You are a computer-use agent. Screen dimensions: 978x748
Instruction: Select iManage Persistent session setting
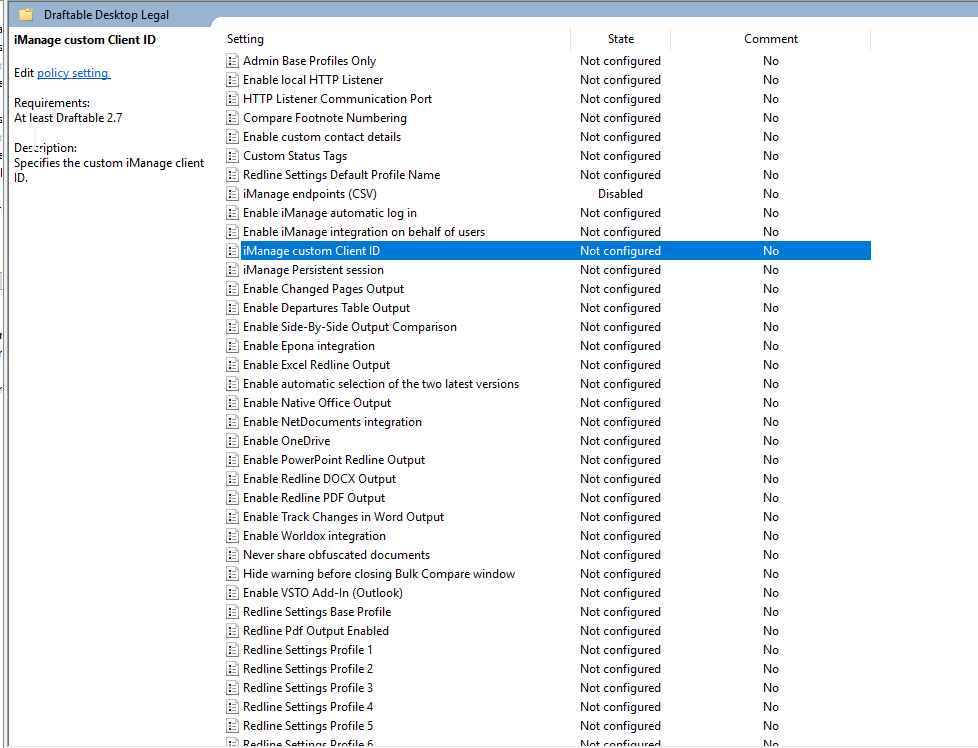coord(313,270)
